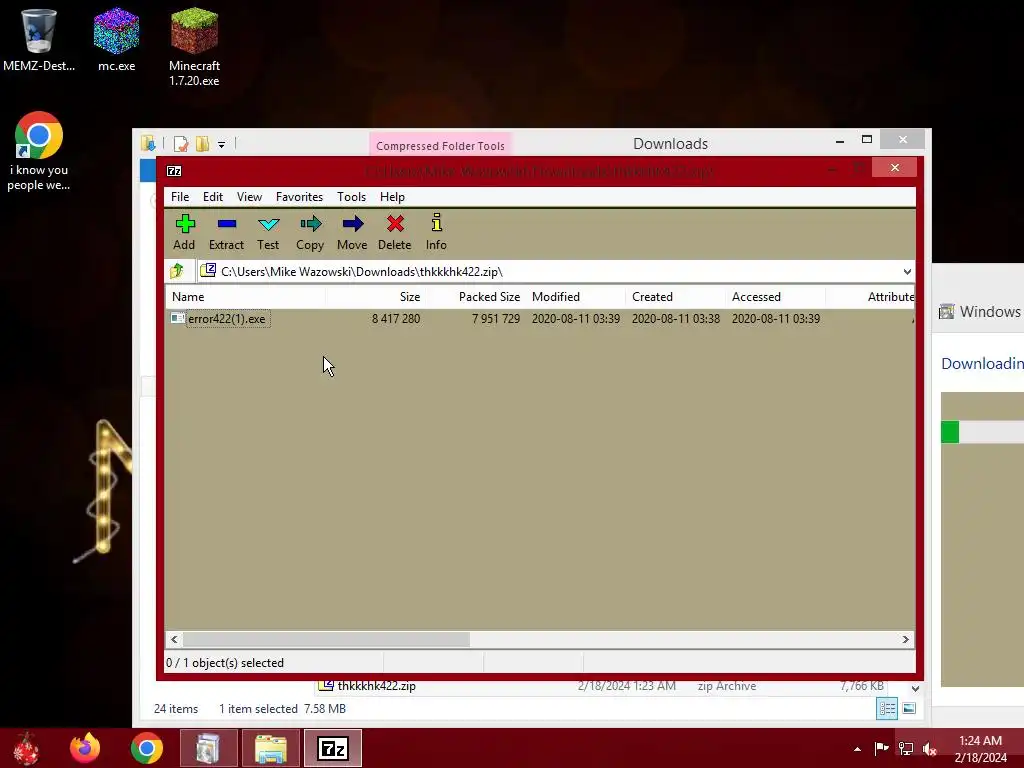Select the Chrome shortcut on the desktop

tap(39, 151)
